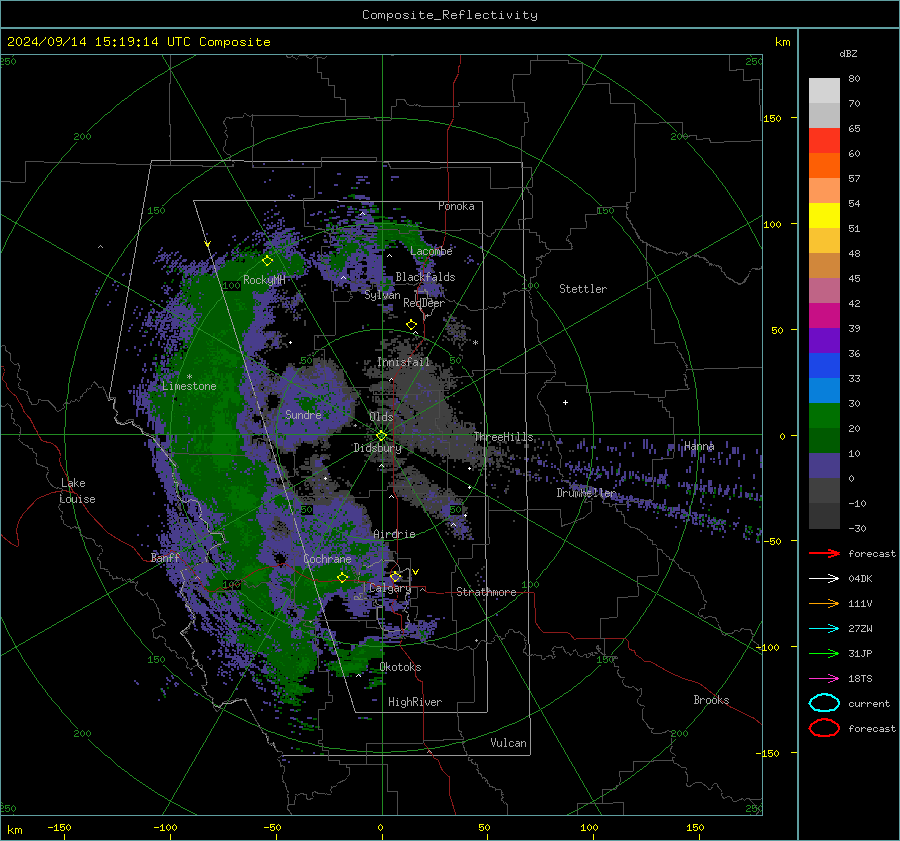Click the Sundre label
The width and height of the screenshot is (900, 841).
(303, 414)
